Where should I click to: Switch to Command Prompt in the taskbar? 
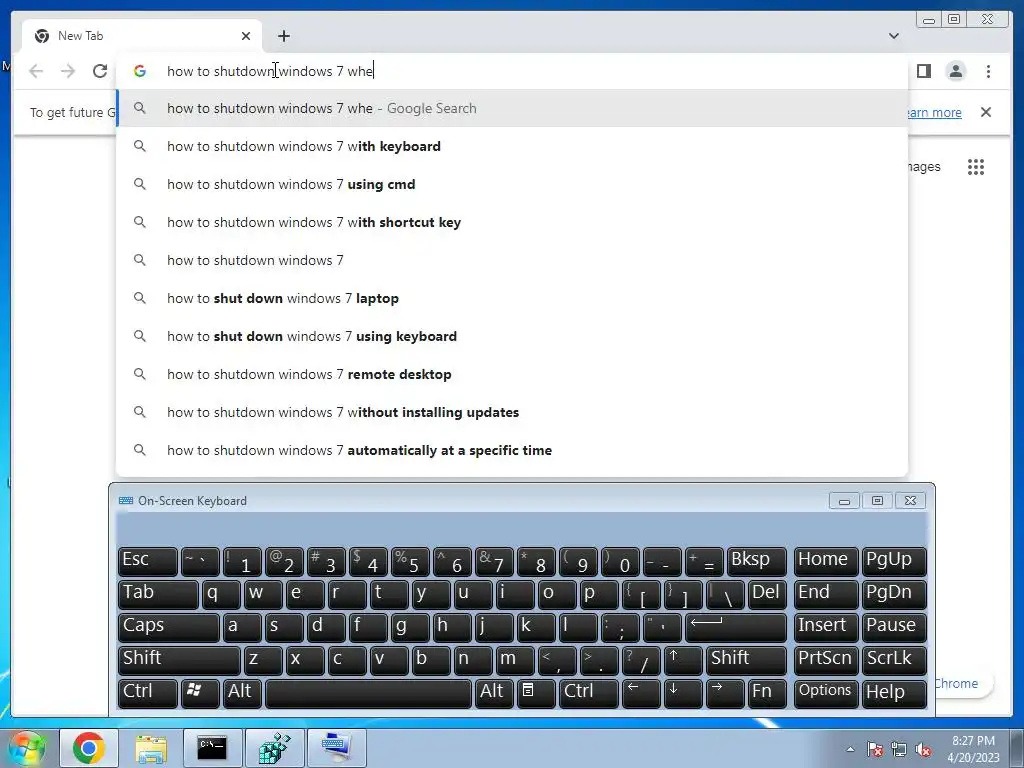(x=212, y=748)
